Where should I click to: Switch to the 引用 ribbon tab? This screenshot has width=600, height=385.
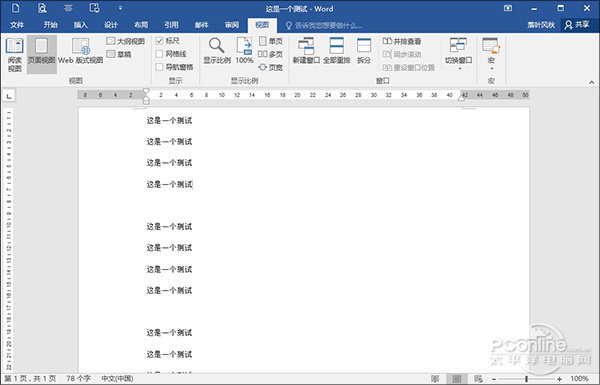pos(171,25)
